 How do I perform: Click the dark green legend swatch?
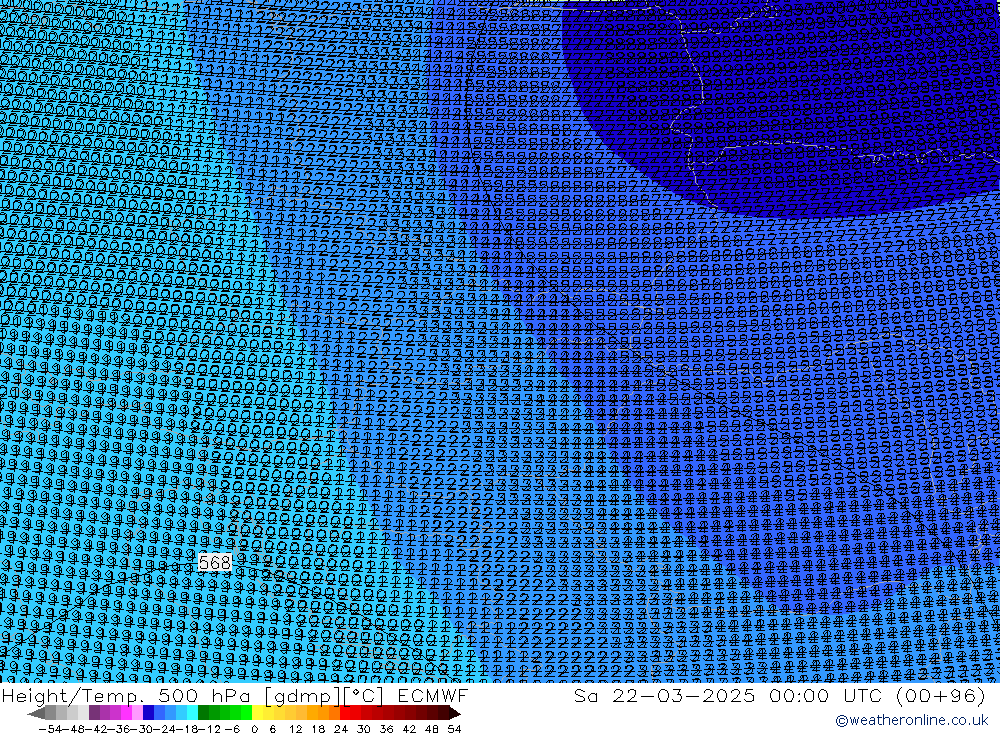[203, 713]
